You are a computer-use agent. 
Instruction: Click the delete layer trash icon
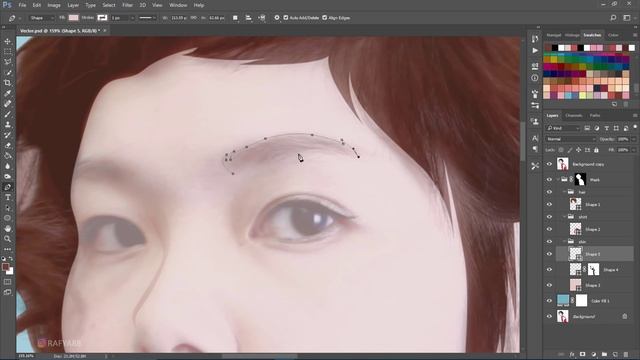626,354
